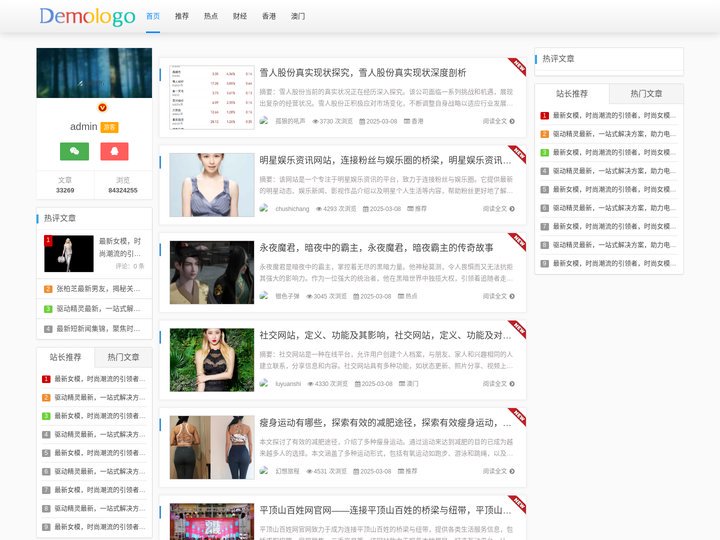Switch to 站长推荐 tab in left sidebar
The height and width of the screenshot is (540, 720).
pos(66,357)
